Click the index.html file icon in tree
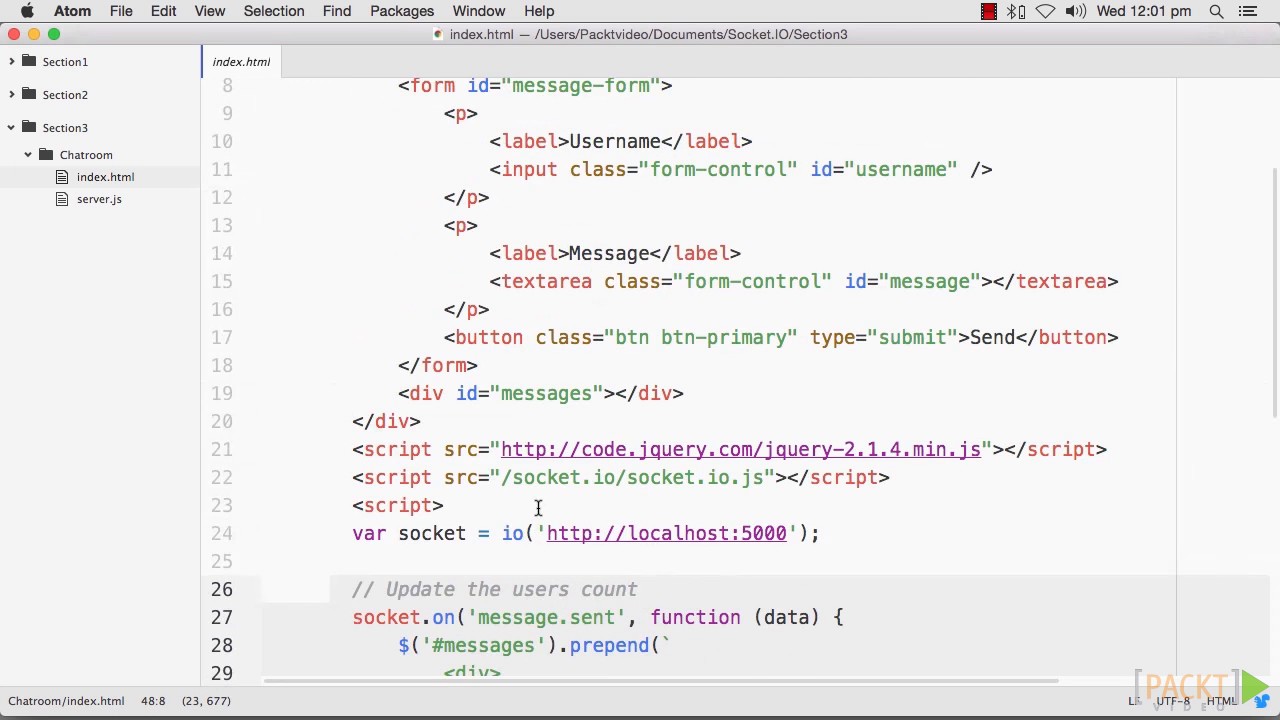 point(62,177)
